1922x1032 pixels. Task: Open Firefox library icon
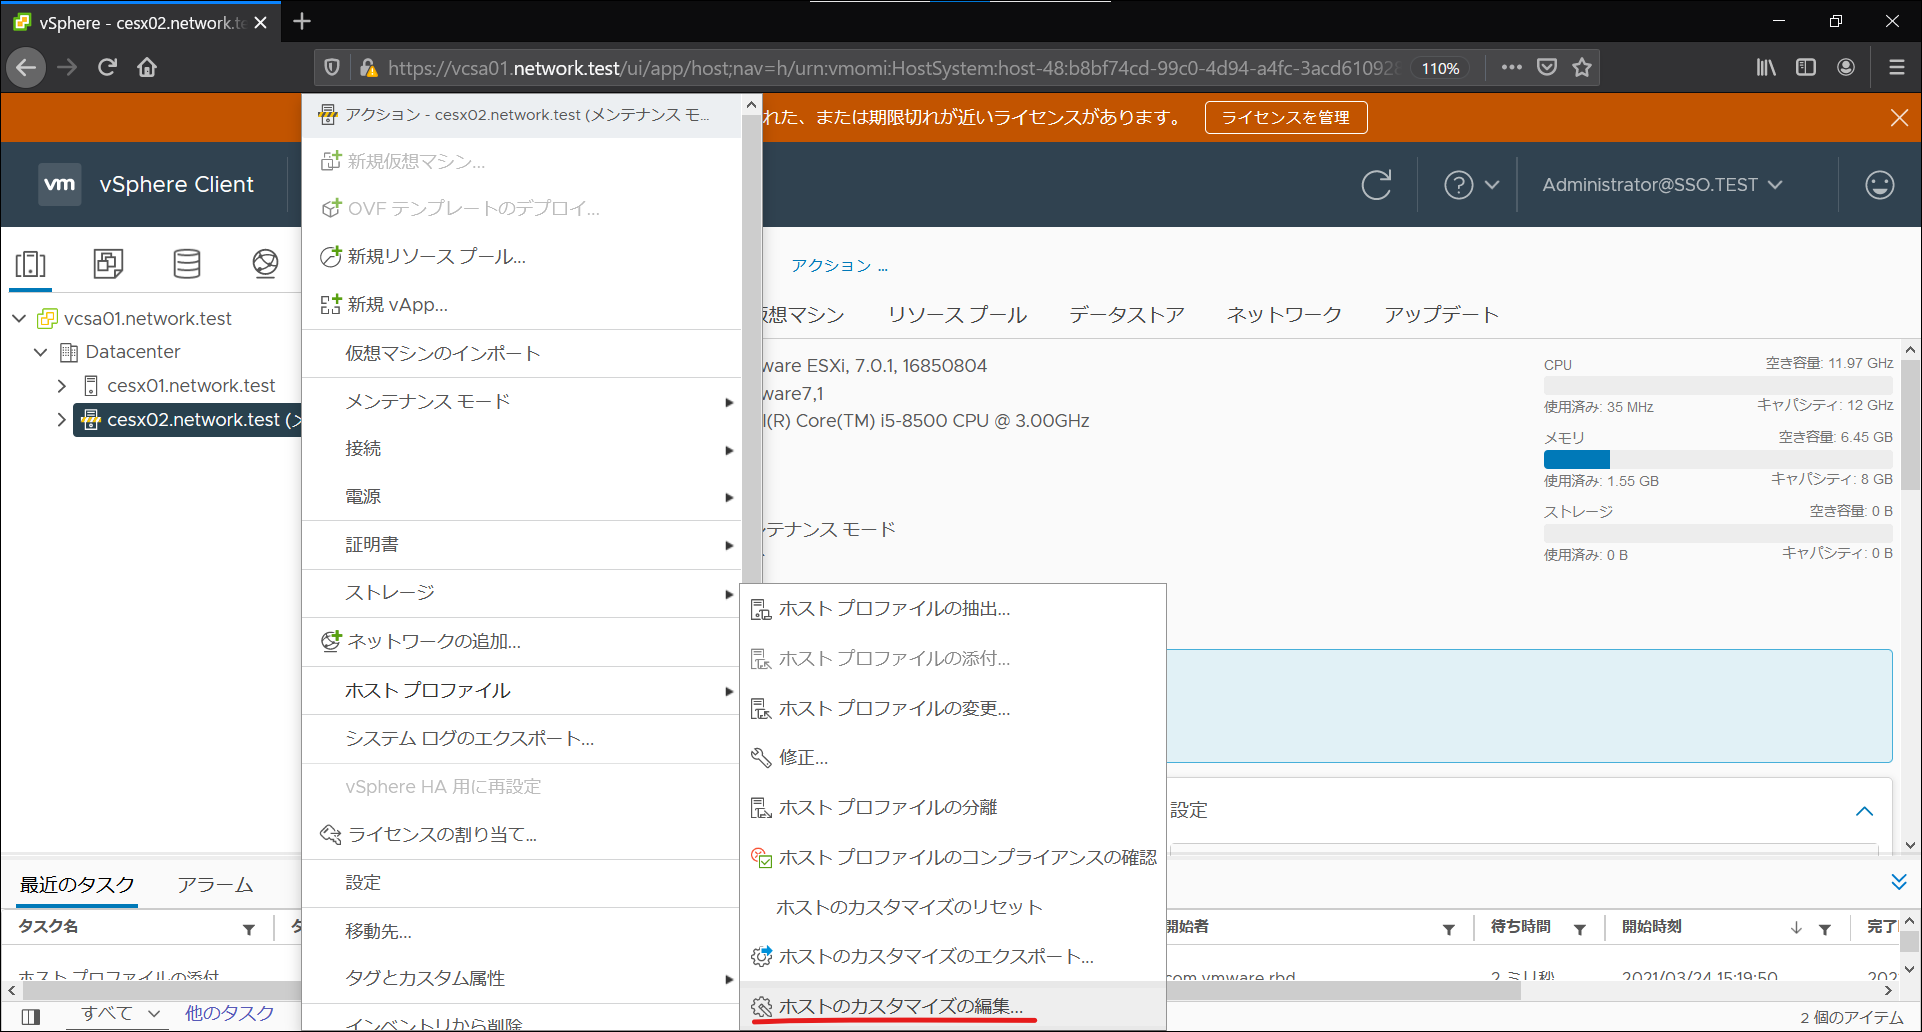(1766, 67)
